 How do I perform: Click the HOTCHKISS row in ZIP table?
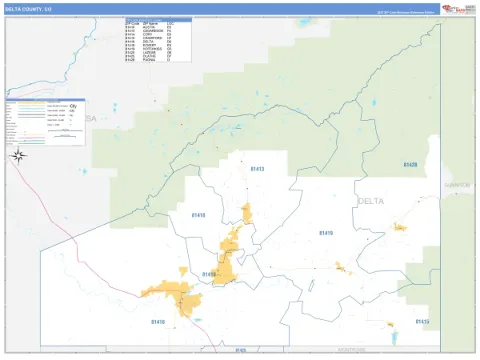158,49
